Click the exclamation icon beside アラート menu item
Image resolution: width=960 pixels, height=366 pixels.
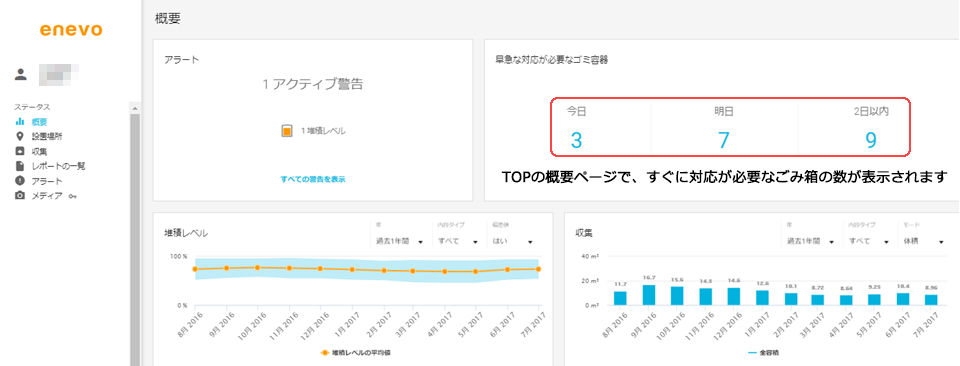coord(20,181)
